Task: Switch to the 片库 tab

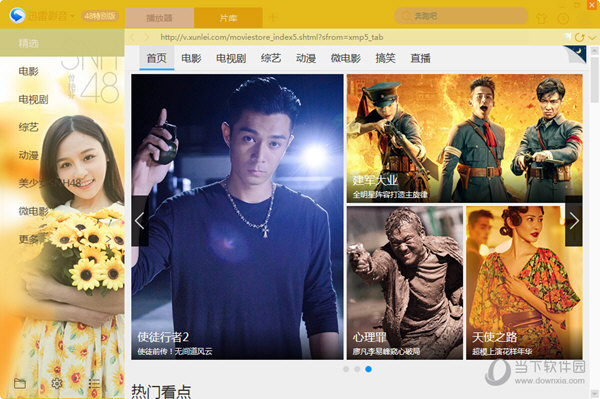Action: coord(228,18)
